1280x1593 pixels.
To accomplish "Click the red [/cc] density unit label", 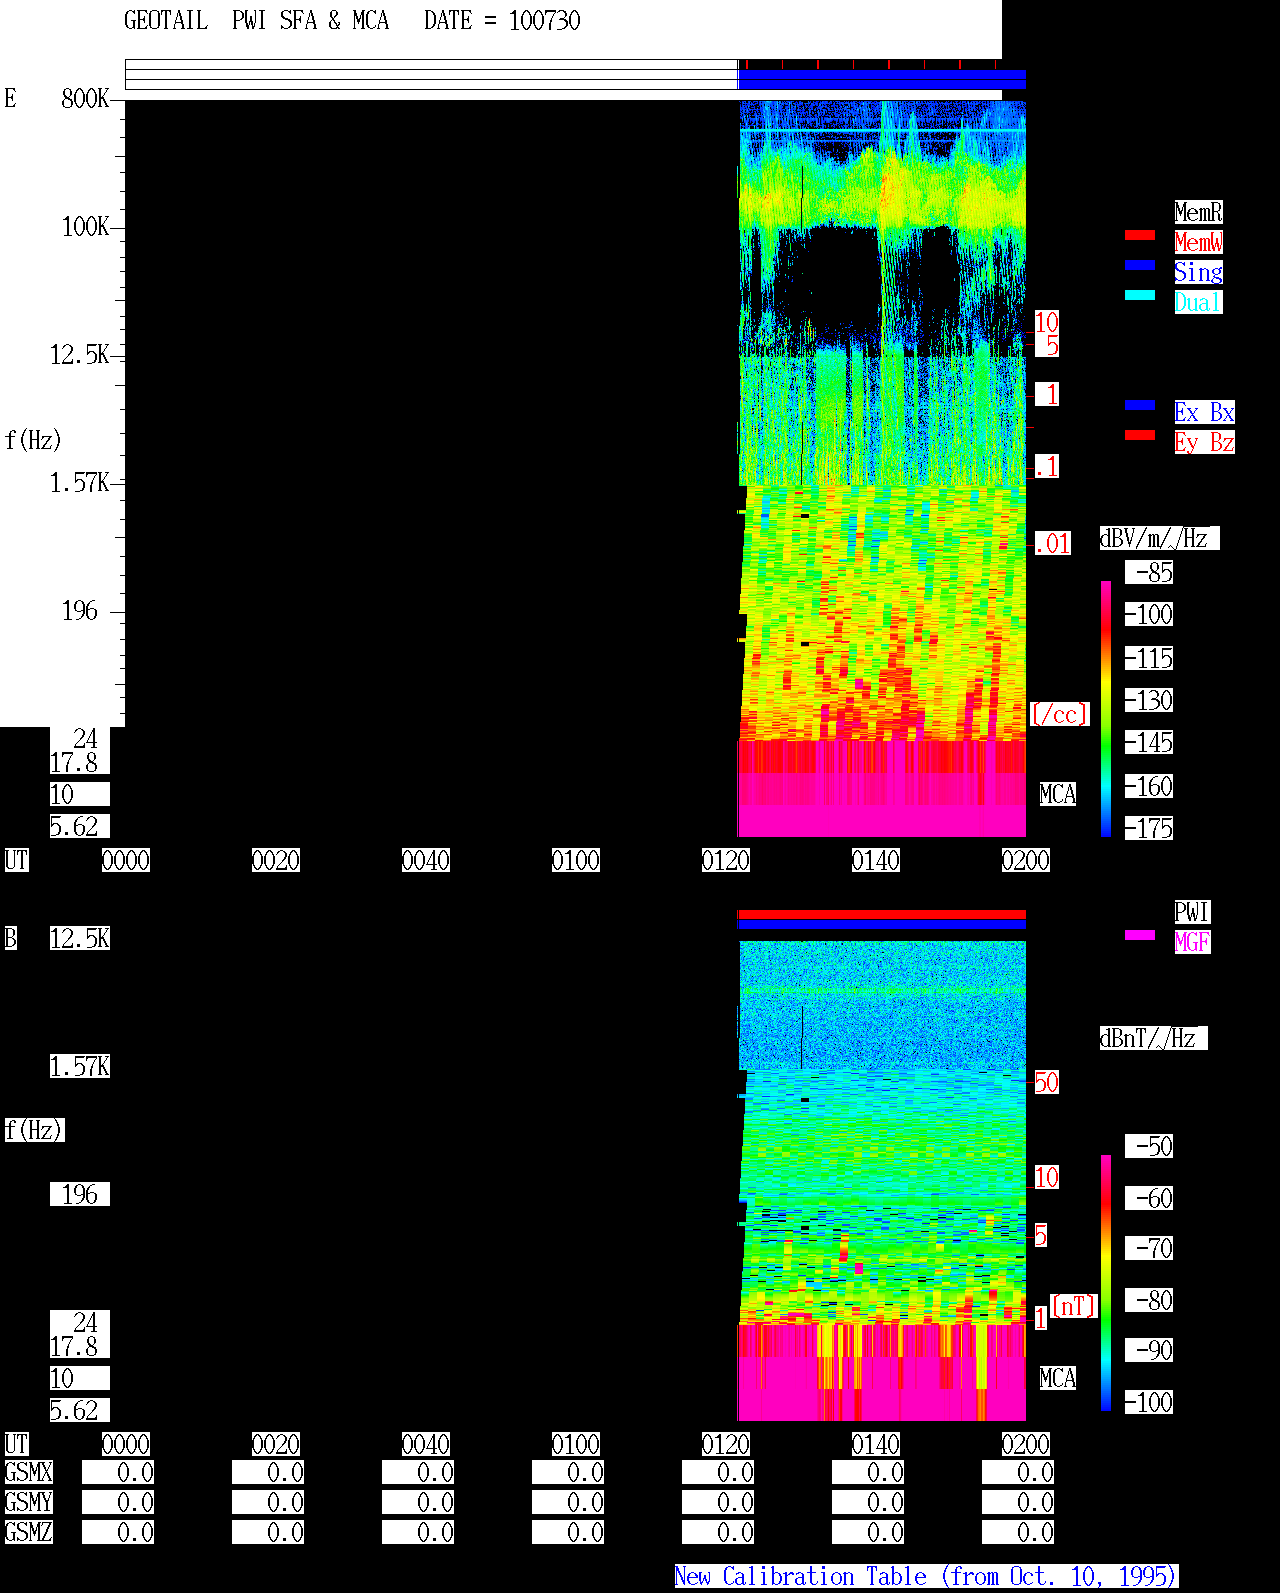I will click(1060, 714).
